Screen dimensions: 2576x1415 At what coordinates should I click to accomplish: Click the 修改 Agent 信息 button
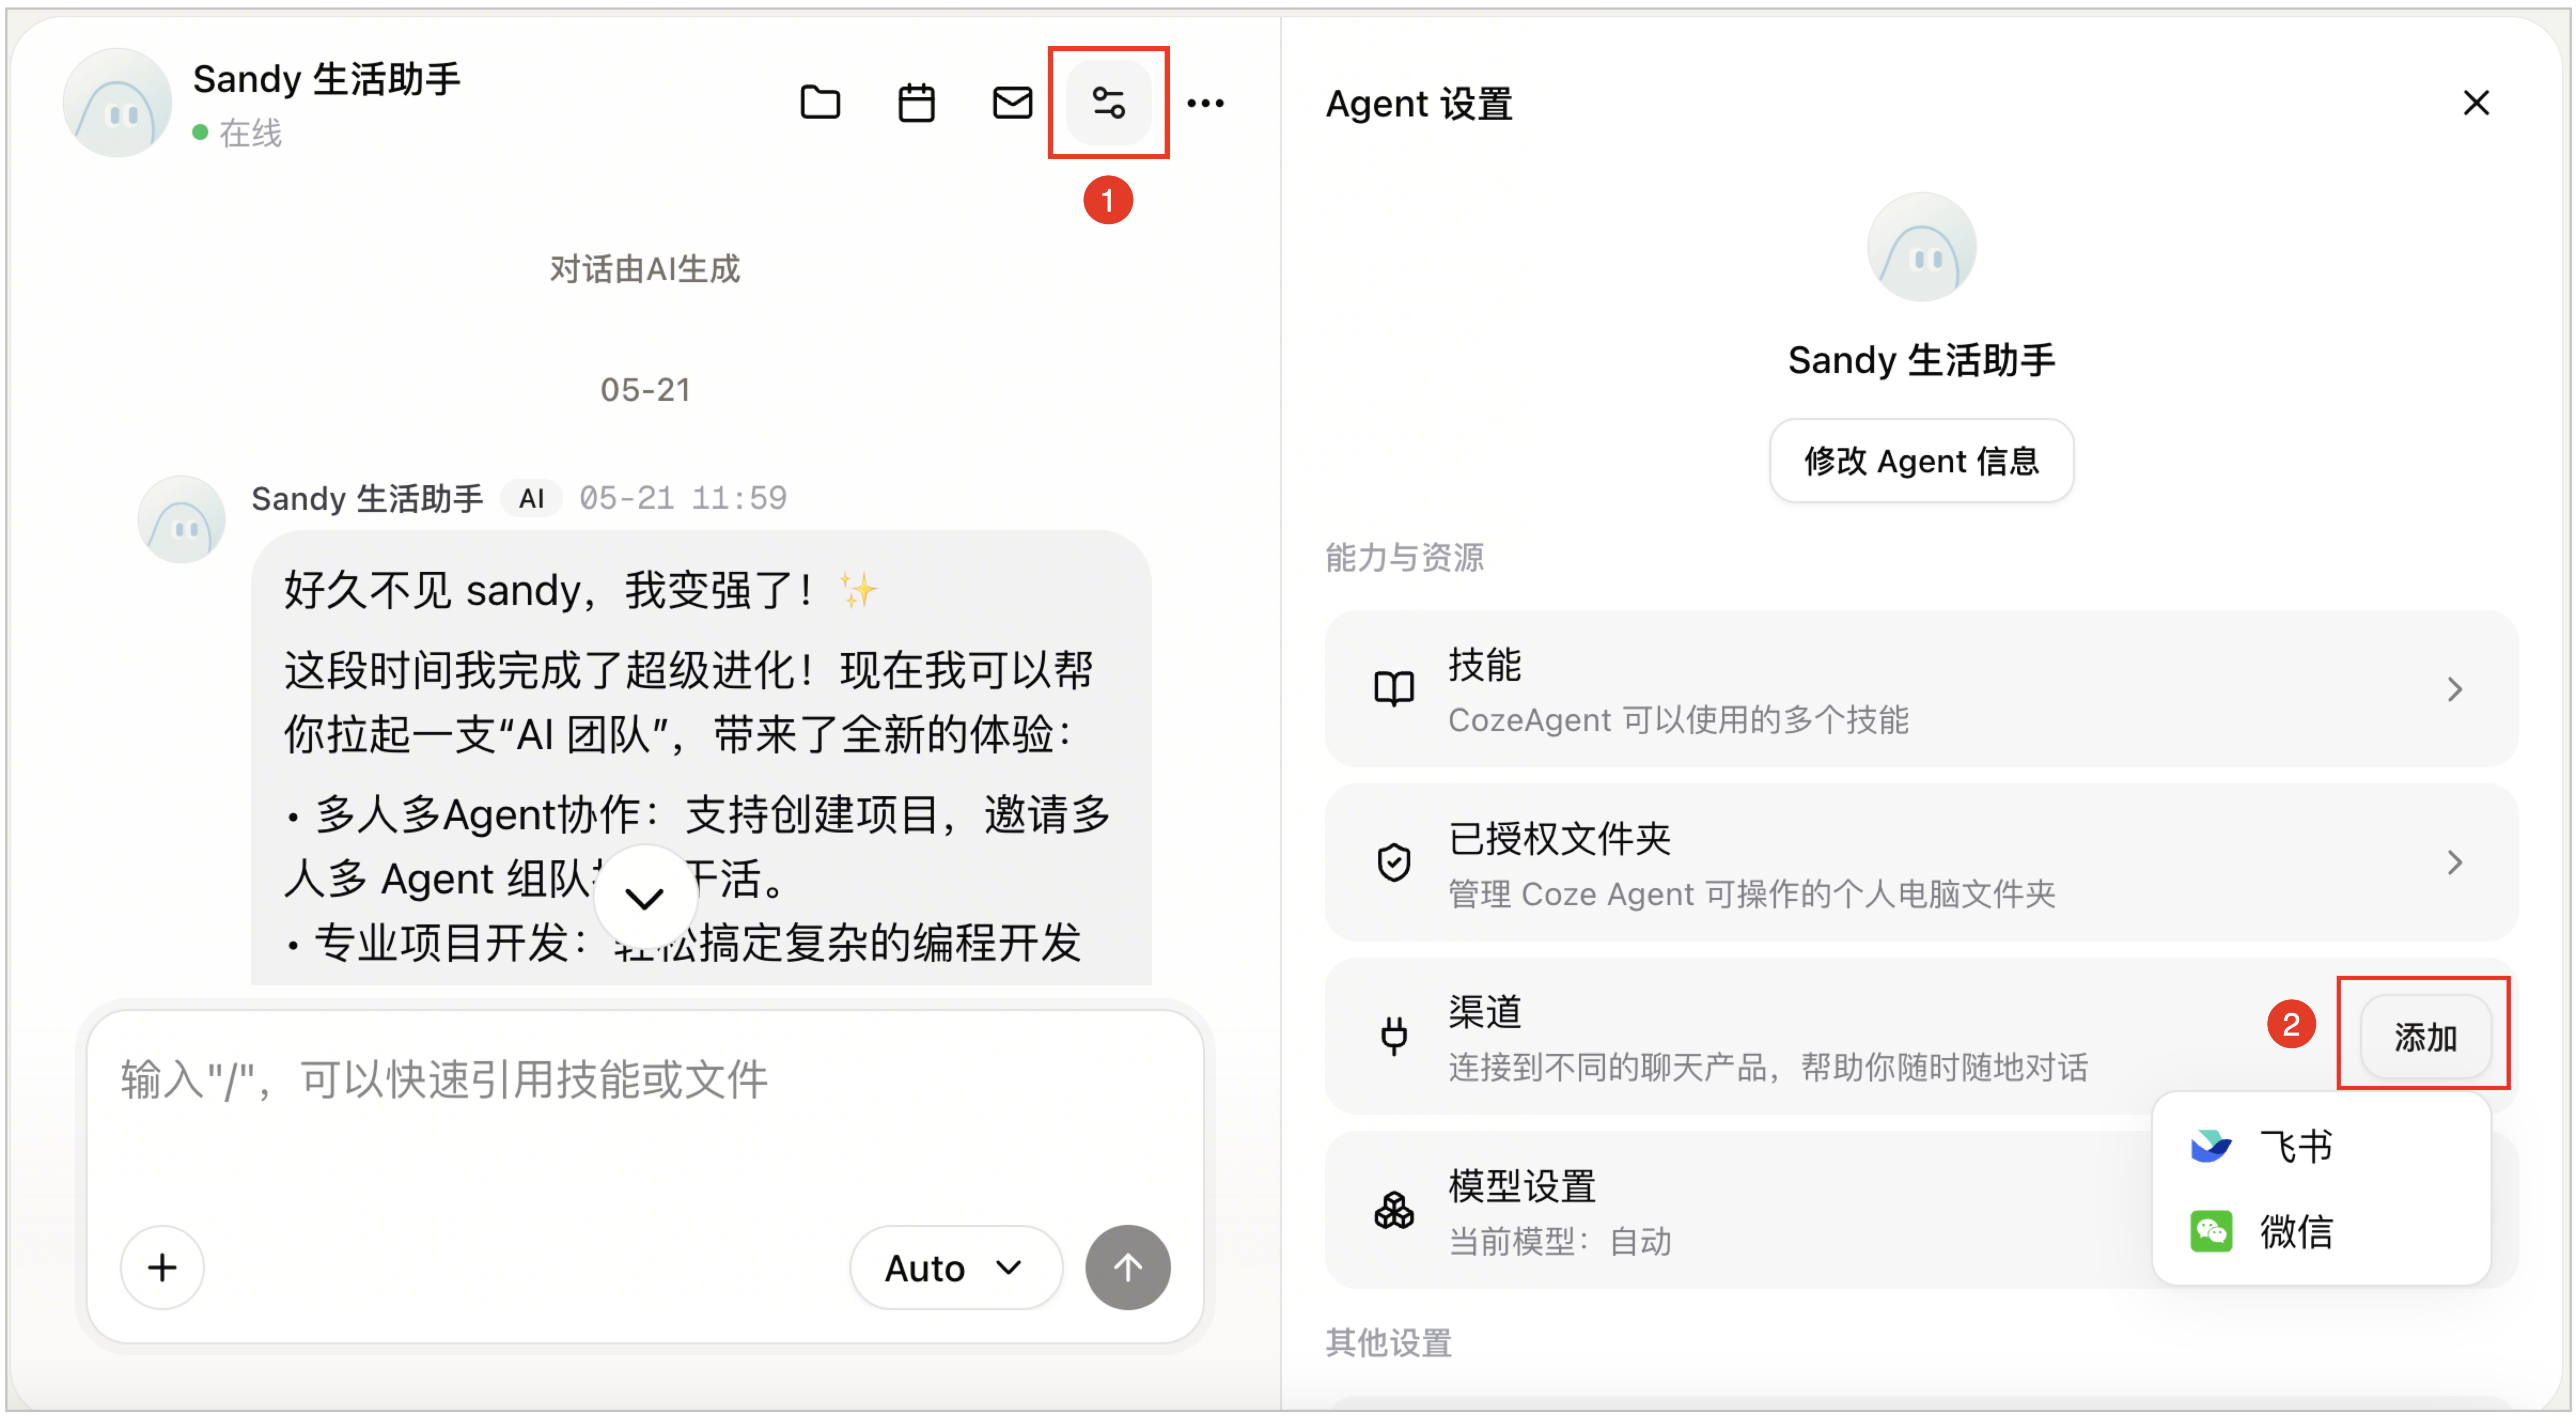click(x=1921, y=461)
